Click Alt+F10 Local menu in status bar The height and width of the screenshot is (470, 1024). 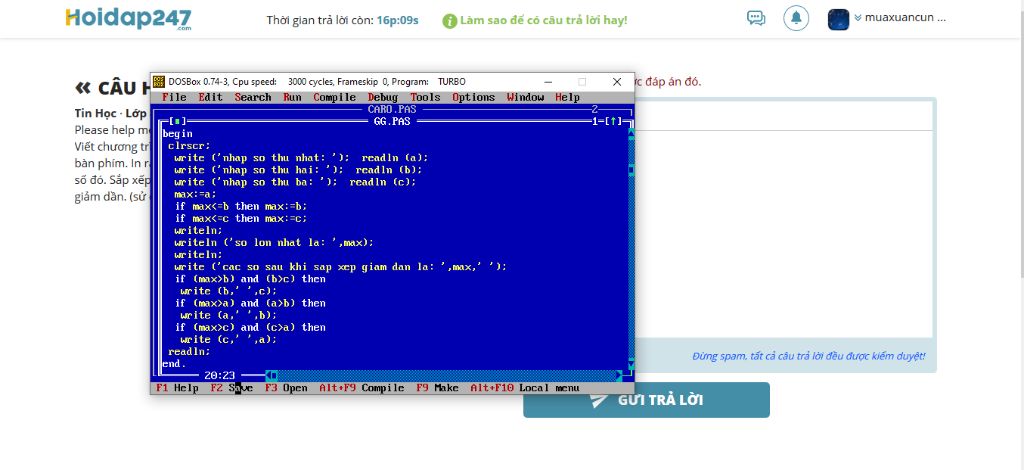[x=525, y=388]
